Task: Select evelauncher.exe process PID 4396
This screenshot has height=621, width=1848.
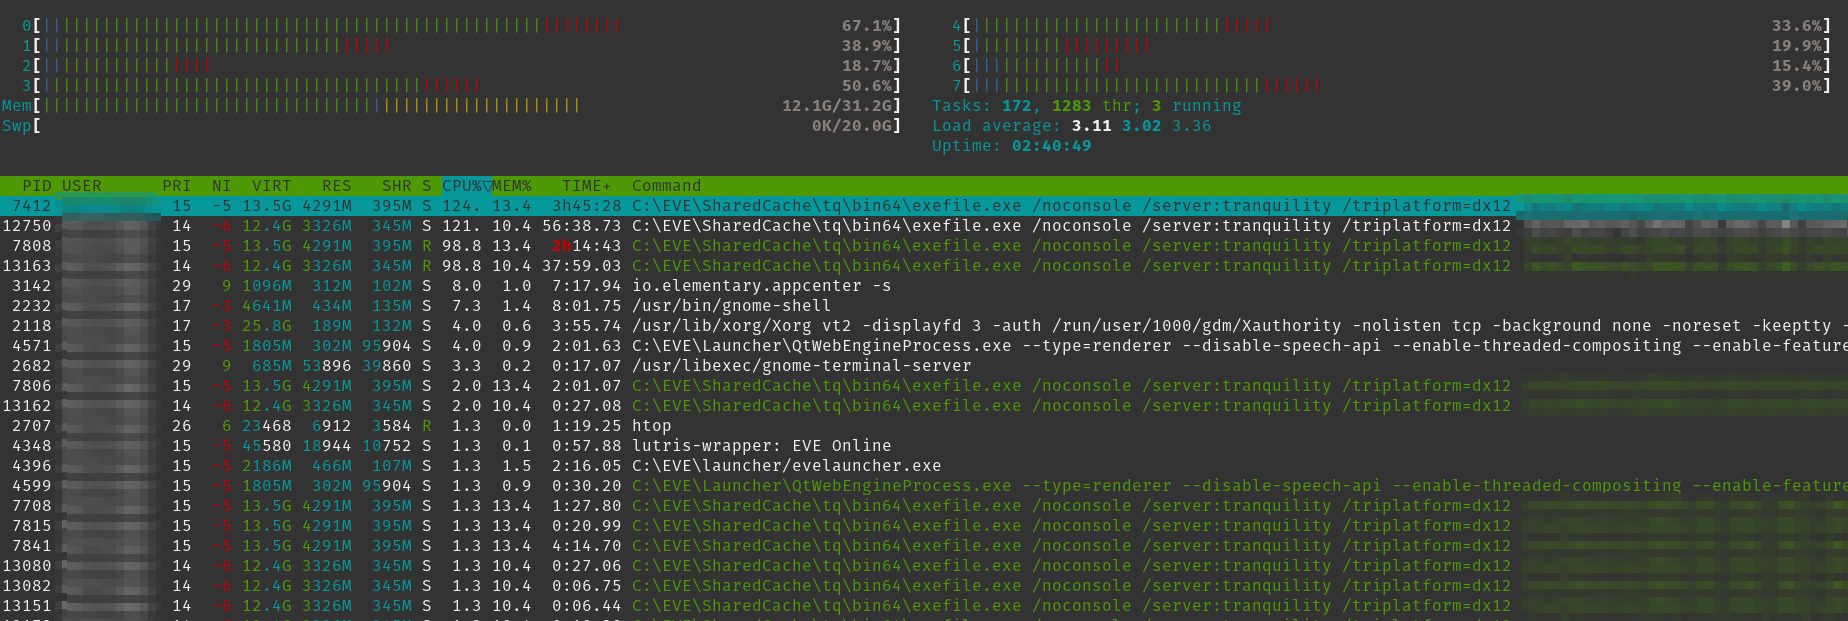Action: (x=924, y=466)
